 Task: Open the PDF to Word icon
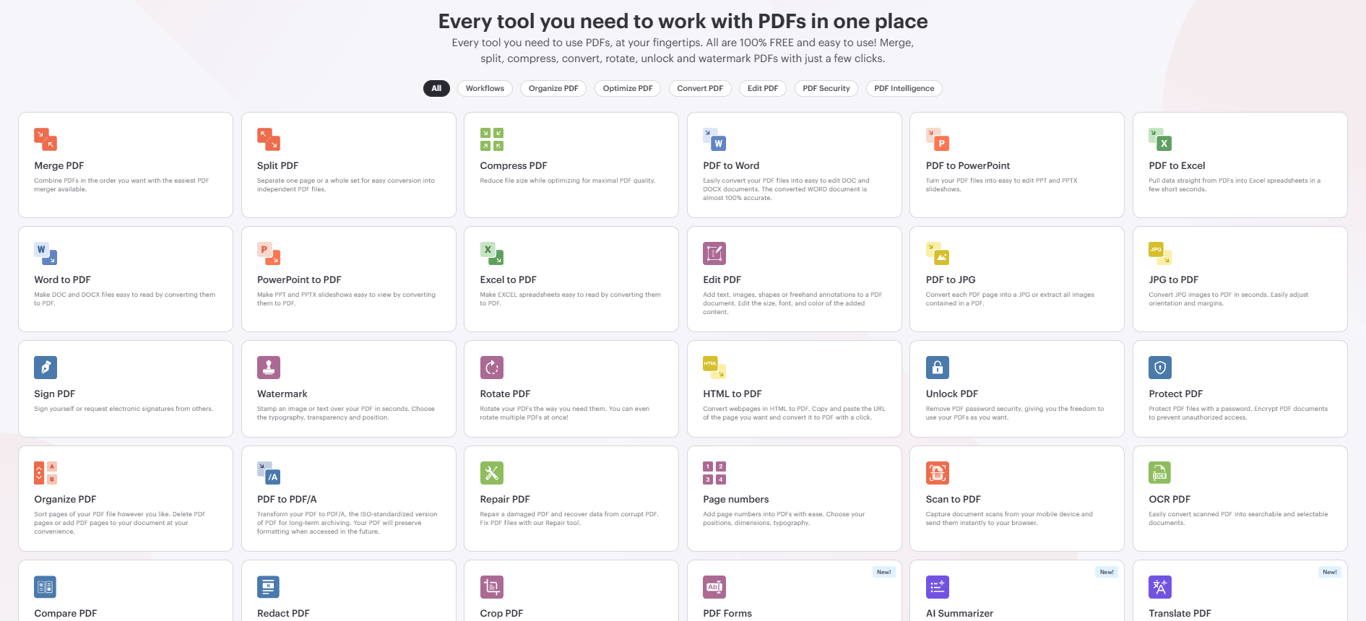(x=714, y=139)
